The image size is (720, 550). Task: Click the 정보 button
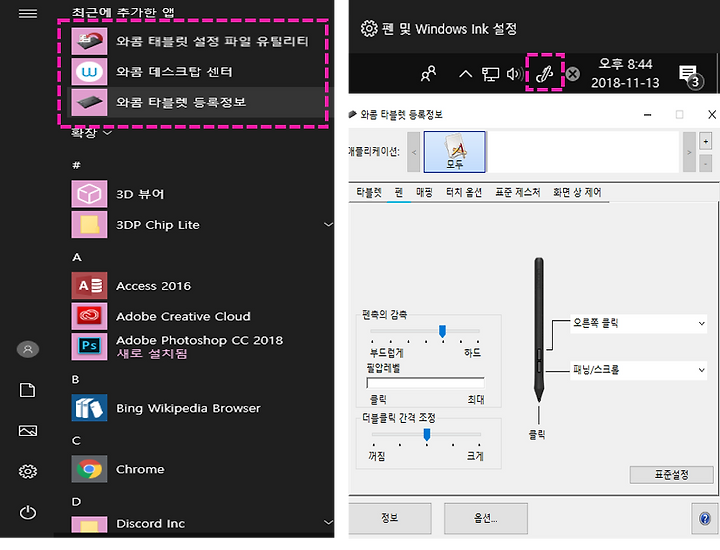(x=389, y=518)
